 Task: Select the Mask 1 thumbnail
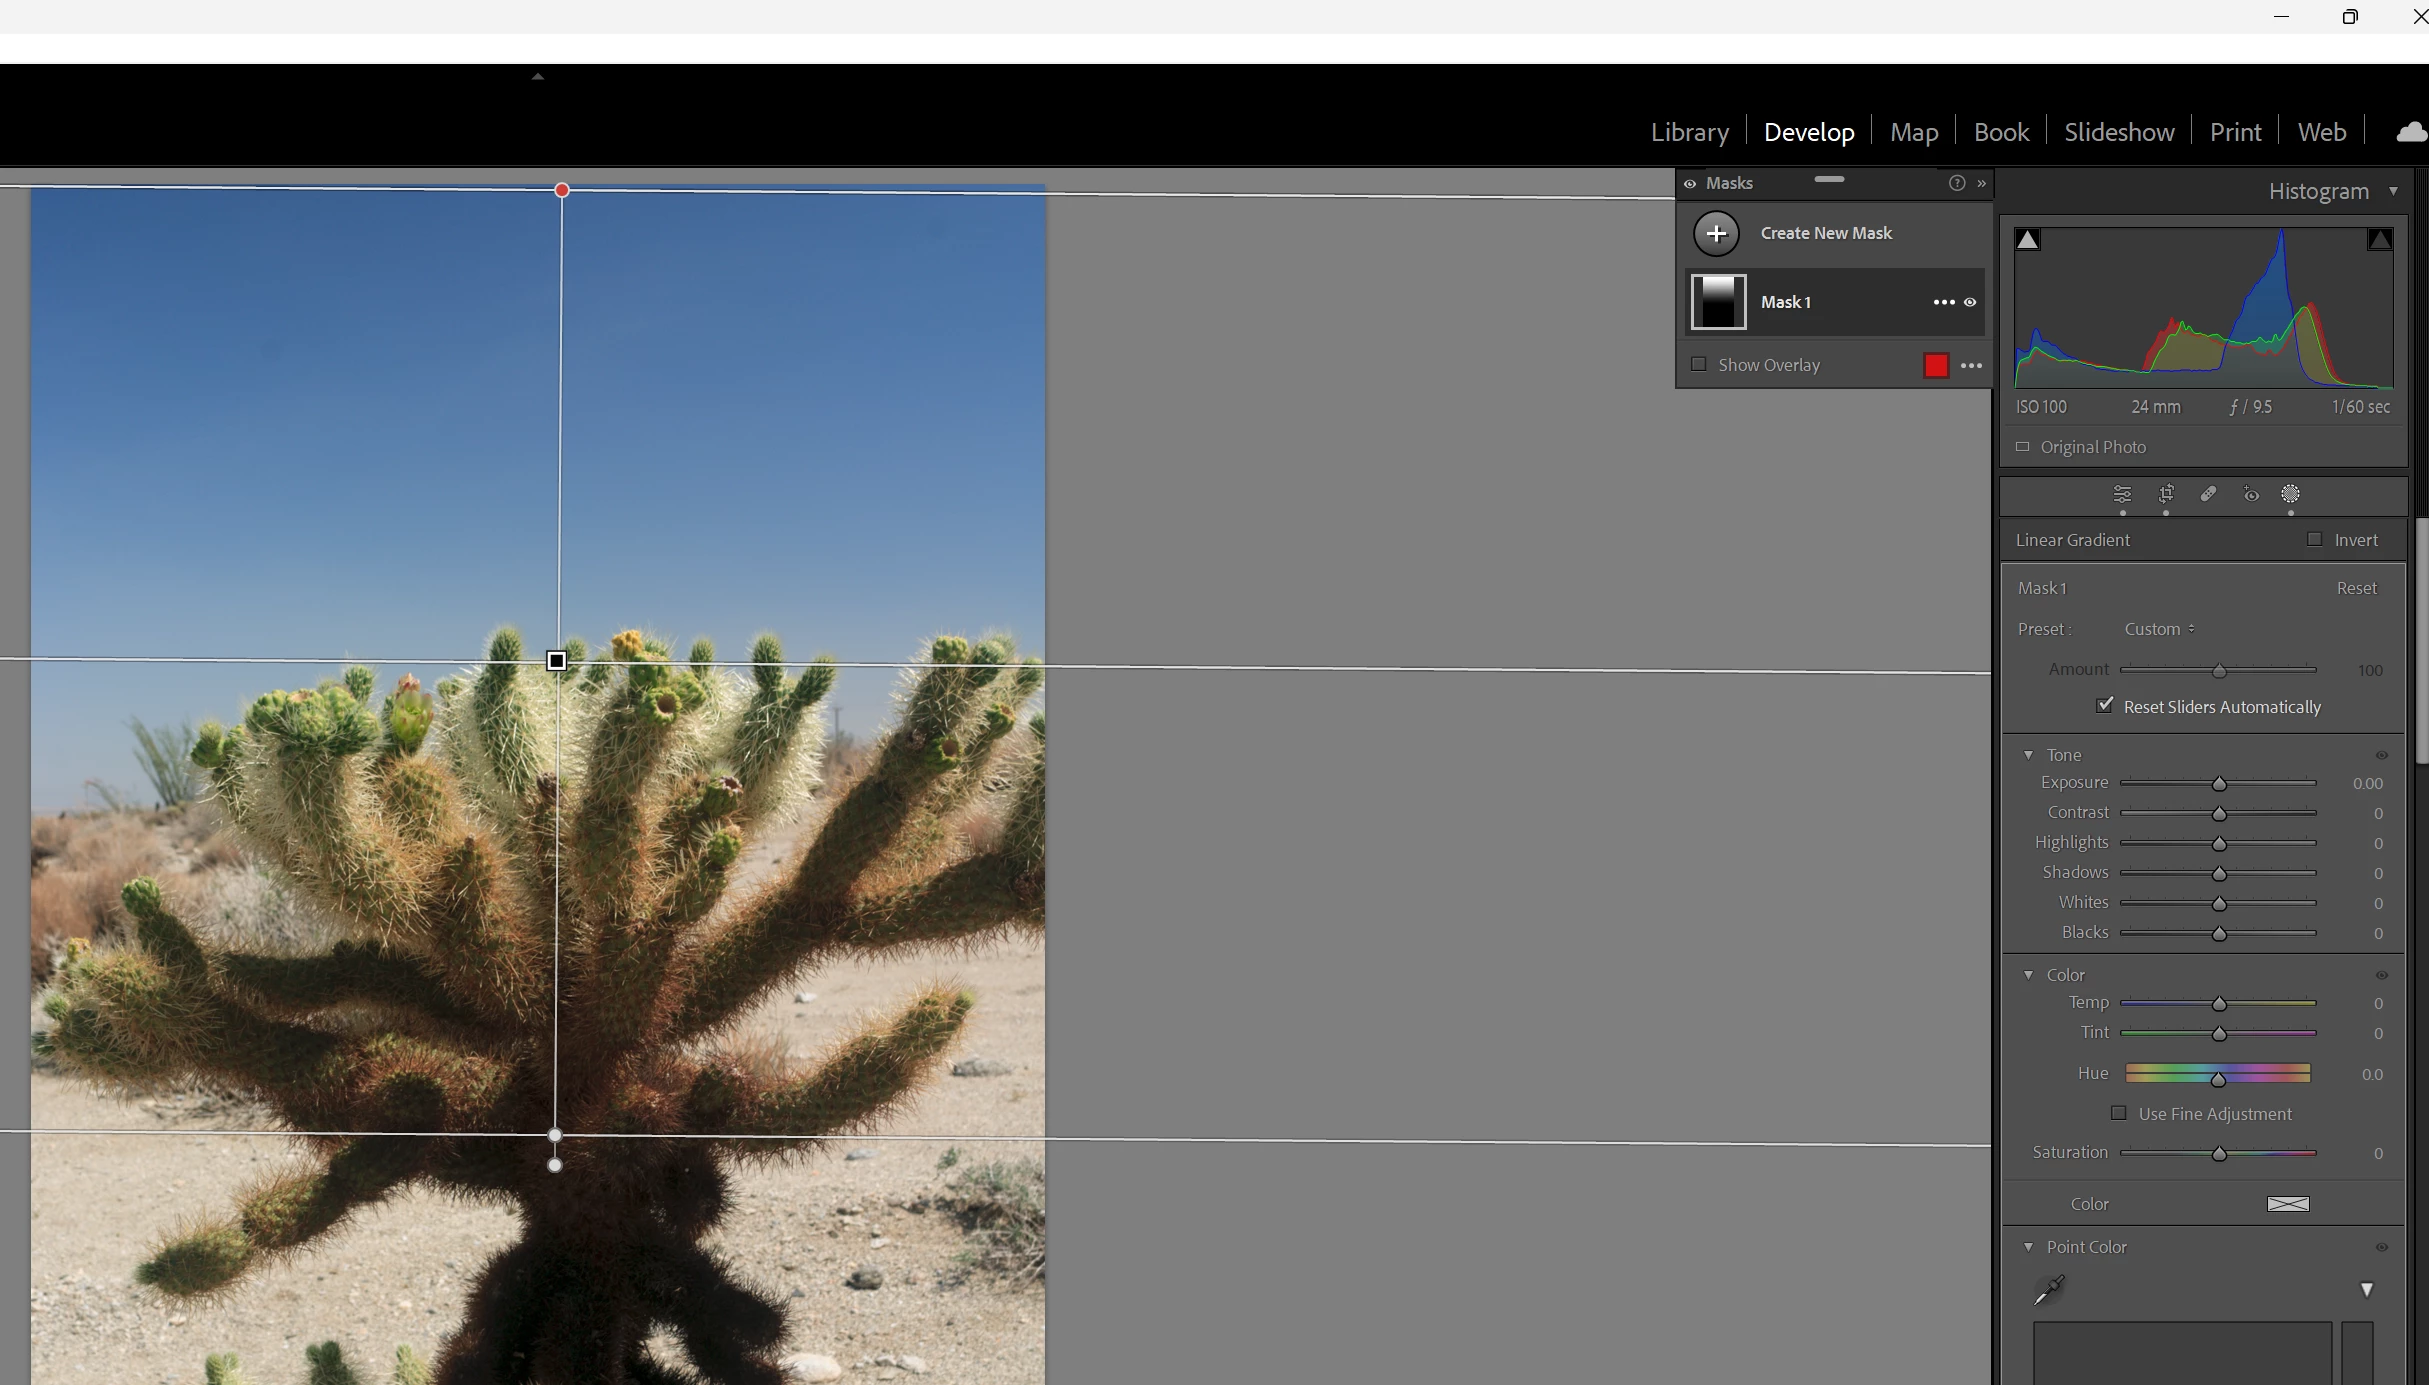click(x=1718, y=302)
